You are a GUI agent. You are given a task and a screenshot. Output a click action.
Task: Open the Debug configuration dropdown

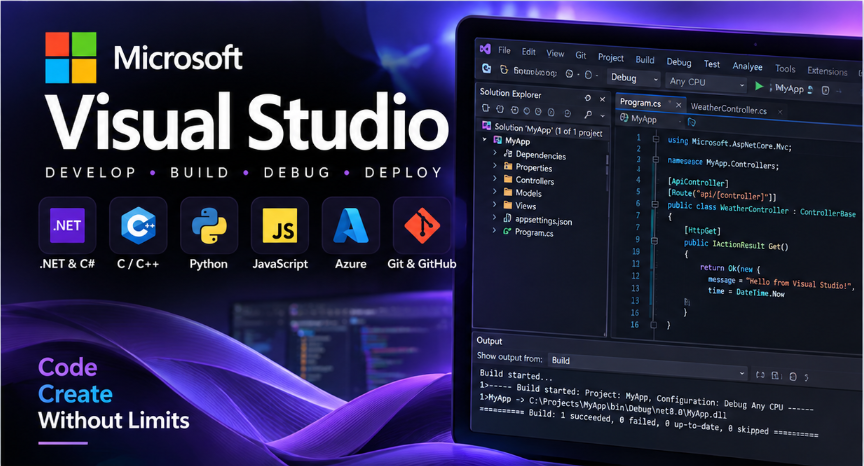(x=634, y=78)
